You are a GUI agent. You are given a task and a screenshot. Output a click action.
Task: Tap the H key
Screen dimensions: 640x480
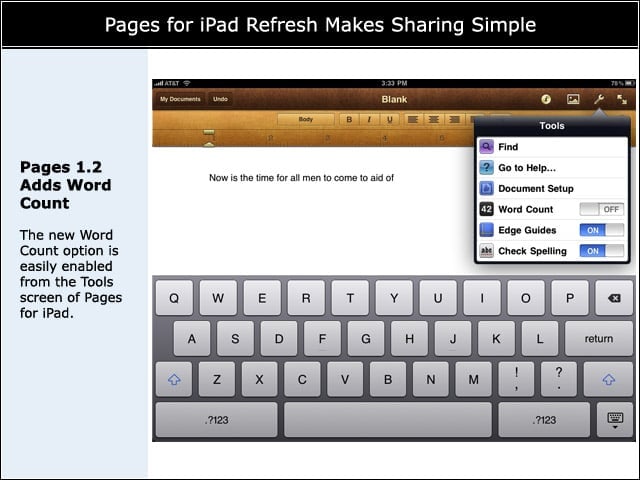[409, 338]
